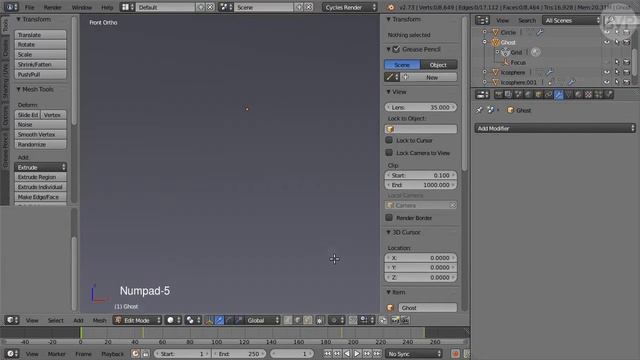Open the Window menu
This screenshot has height=360, width=640.
(x=82, y=7)
